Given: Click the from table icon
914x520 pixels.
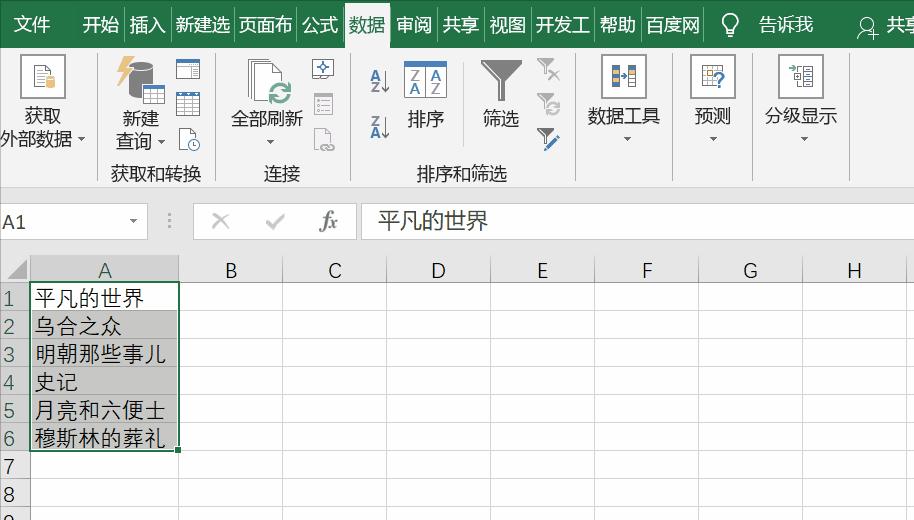Looking at the screenshot, I should tap(188, 103).
